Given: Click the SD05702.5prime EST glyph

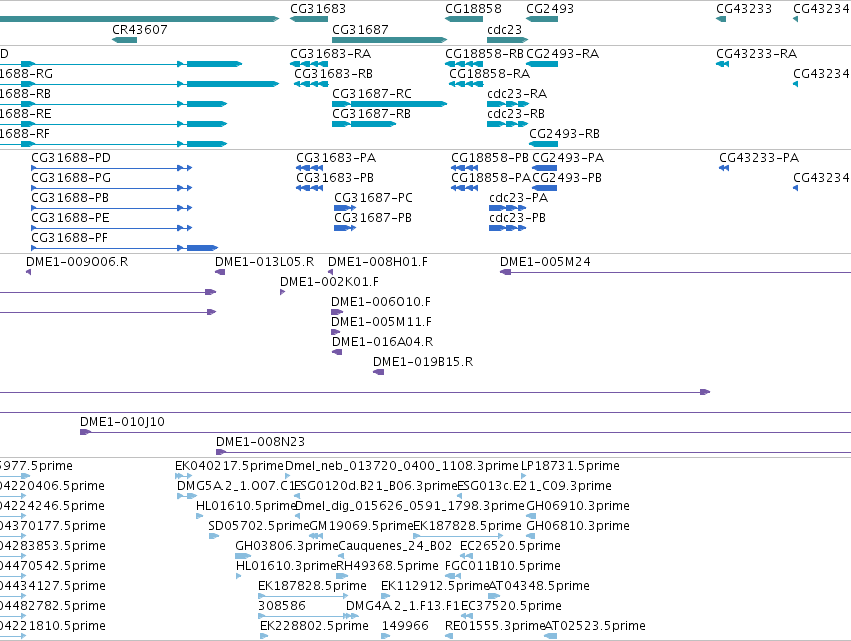Looking at the screenshot, I should 214,536.
